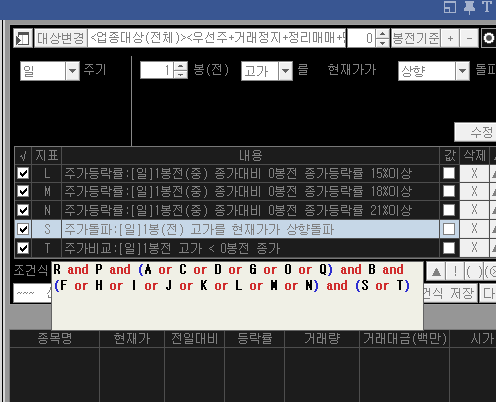
Task: Click the parentheses ( ) operator button
Action: point(474,272)
